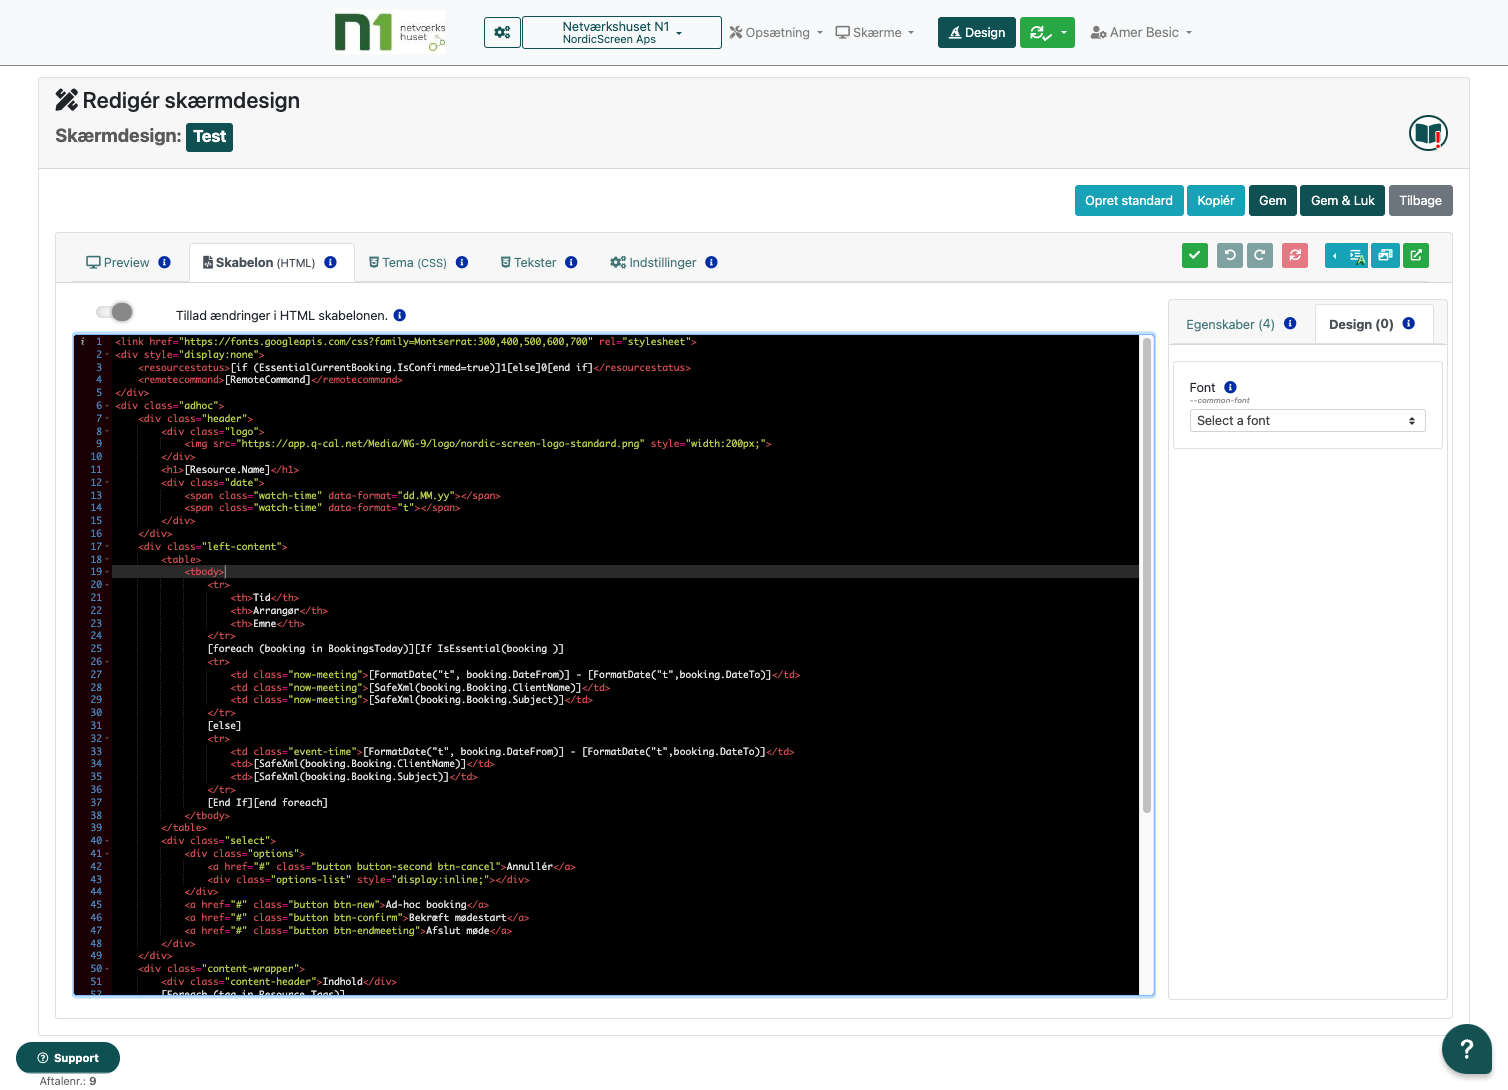Click the small left-arrow collapse button in toolbar
The width and height of the screenshot is (1508, 1090).
1335,255
